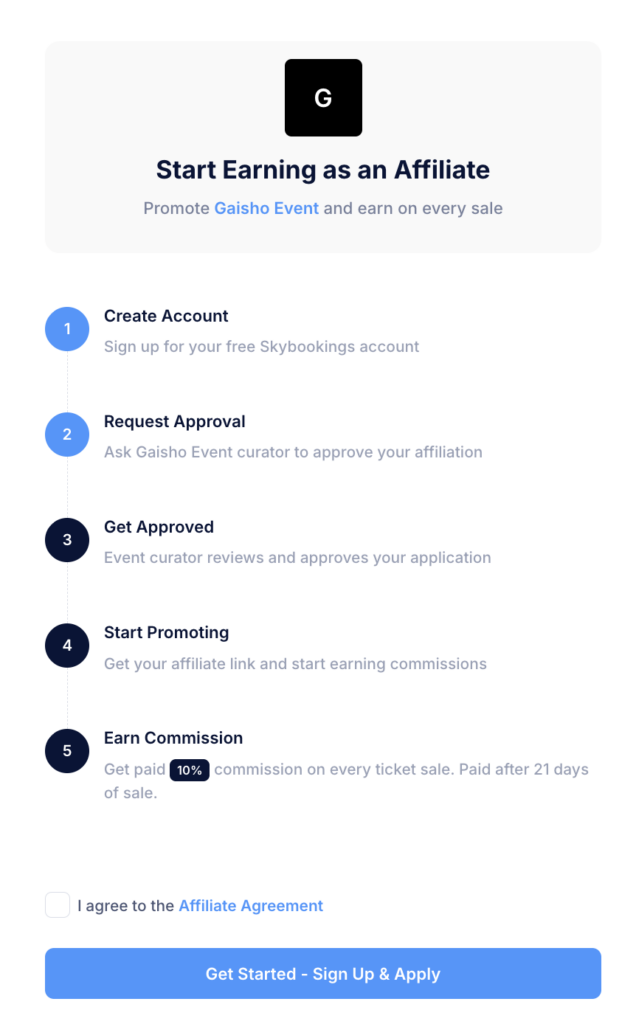Click the step 5 circle icon
The width and height of the screenshot is (636, 1024).
(67, 751)
